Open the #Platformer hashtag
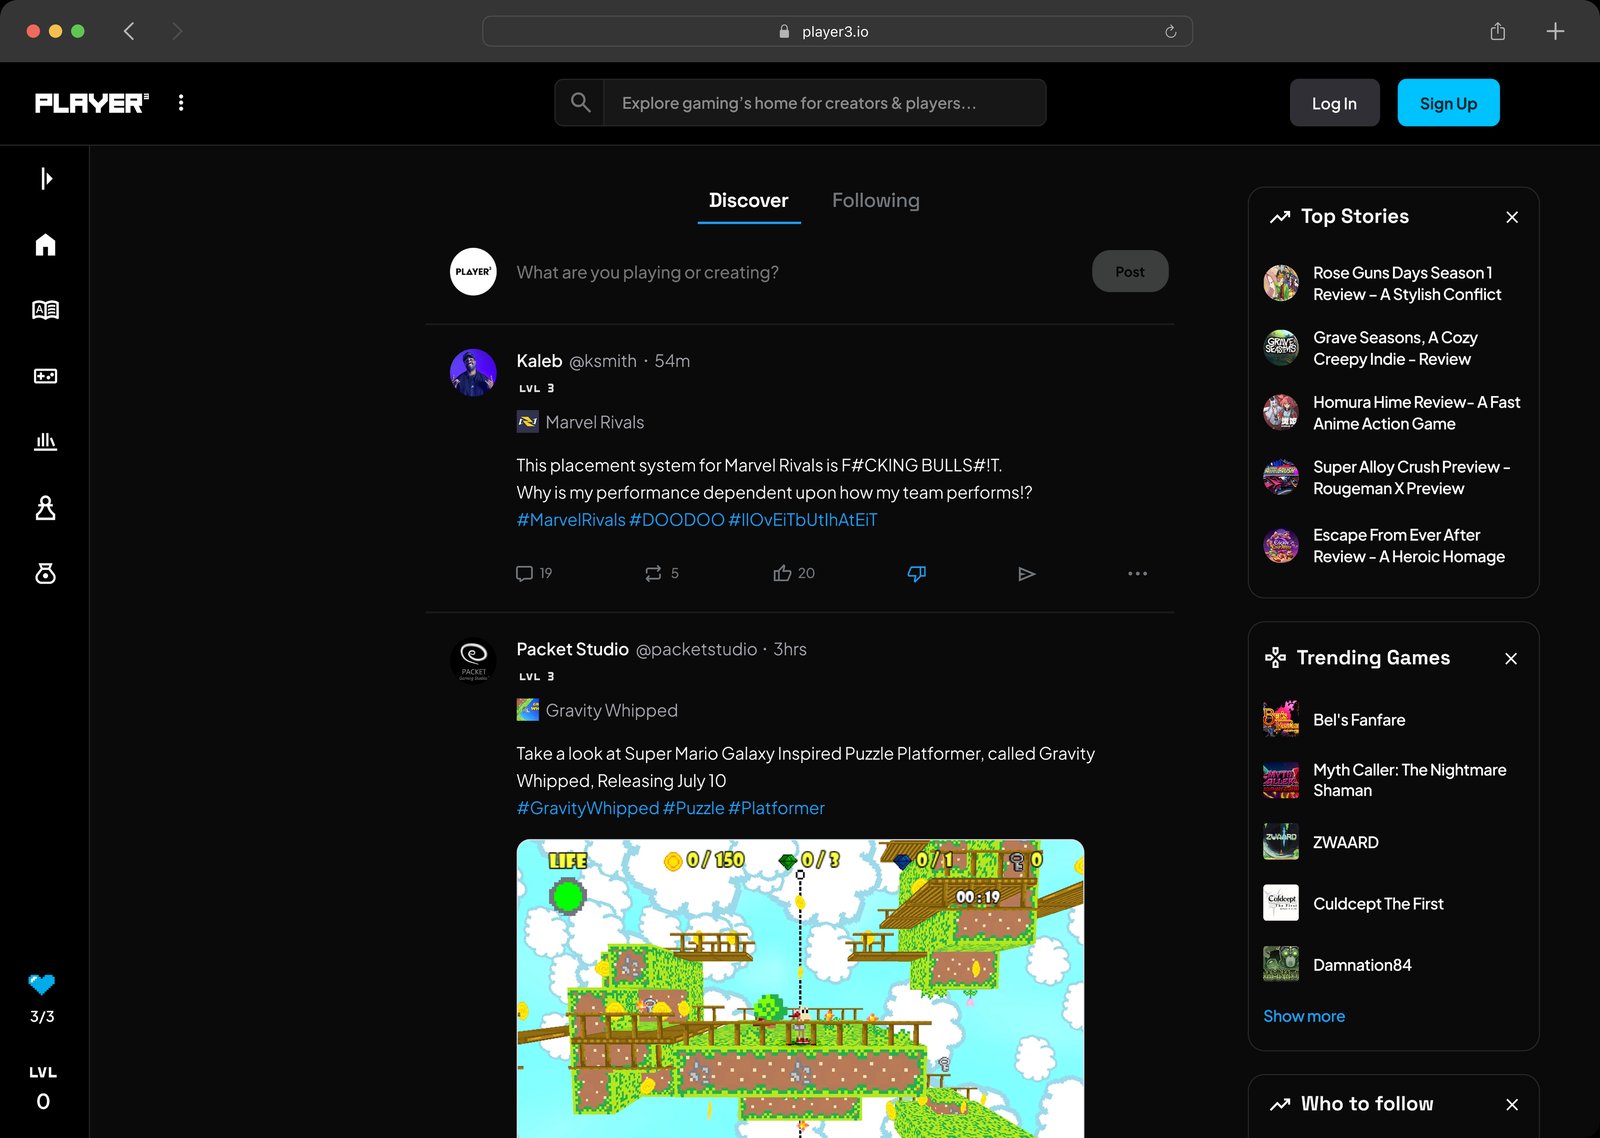Screen dimensions: 1600x1138 point(777,808)
